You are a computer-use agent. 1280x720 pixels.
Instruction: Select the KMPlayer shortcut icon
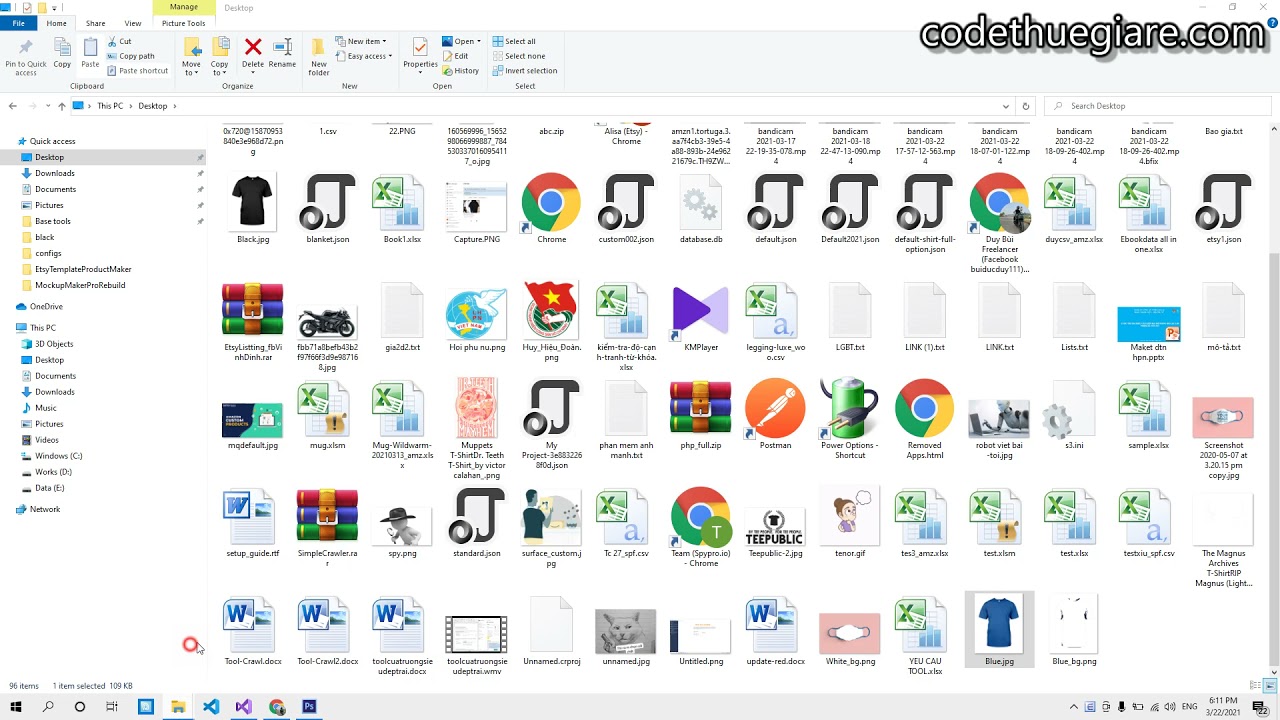(x=701, y=311)
